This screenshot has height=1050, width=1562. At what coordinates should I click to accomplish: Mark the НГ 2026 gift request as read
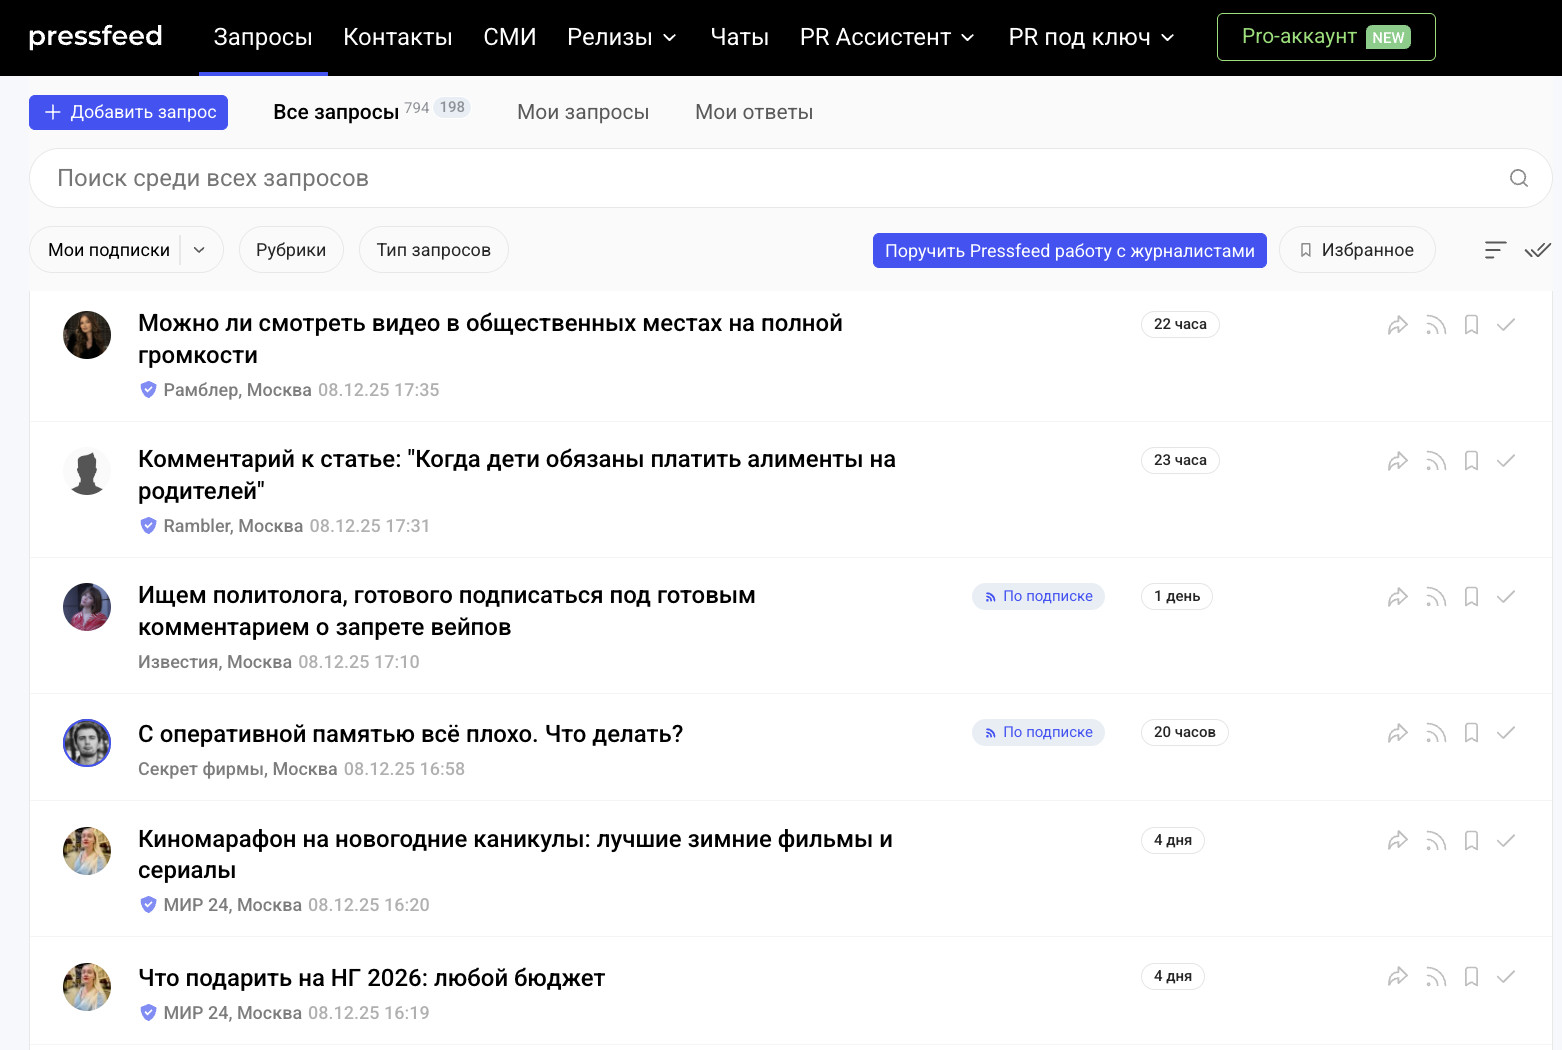(1506, 977)
